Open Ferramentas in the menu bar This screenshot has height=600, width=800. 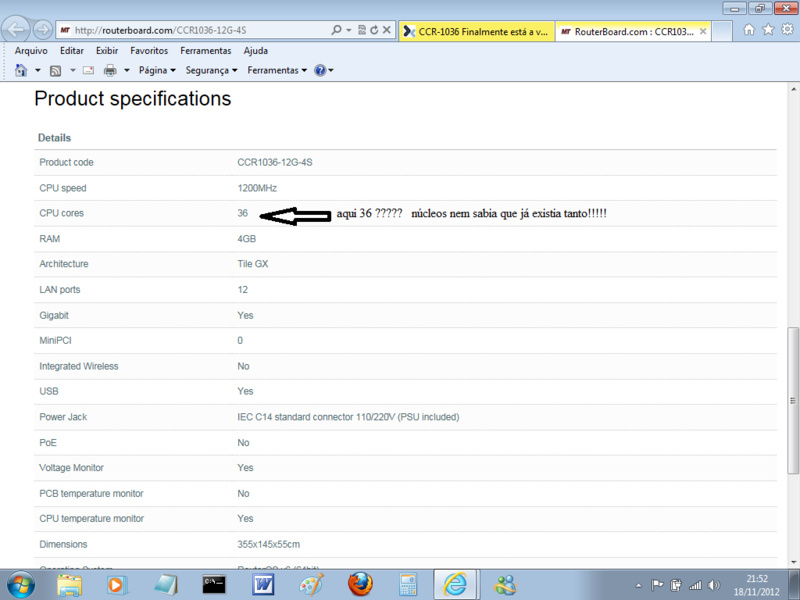206,51
